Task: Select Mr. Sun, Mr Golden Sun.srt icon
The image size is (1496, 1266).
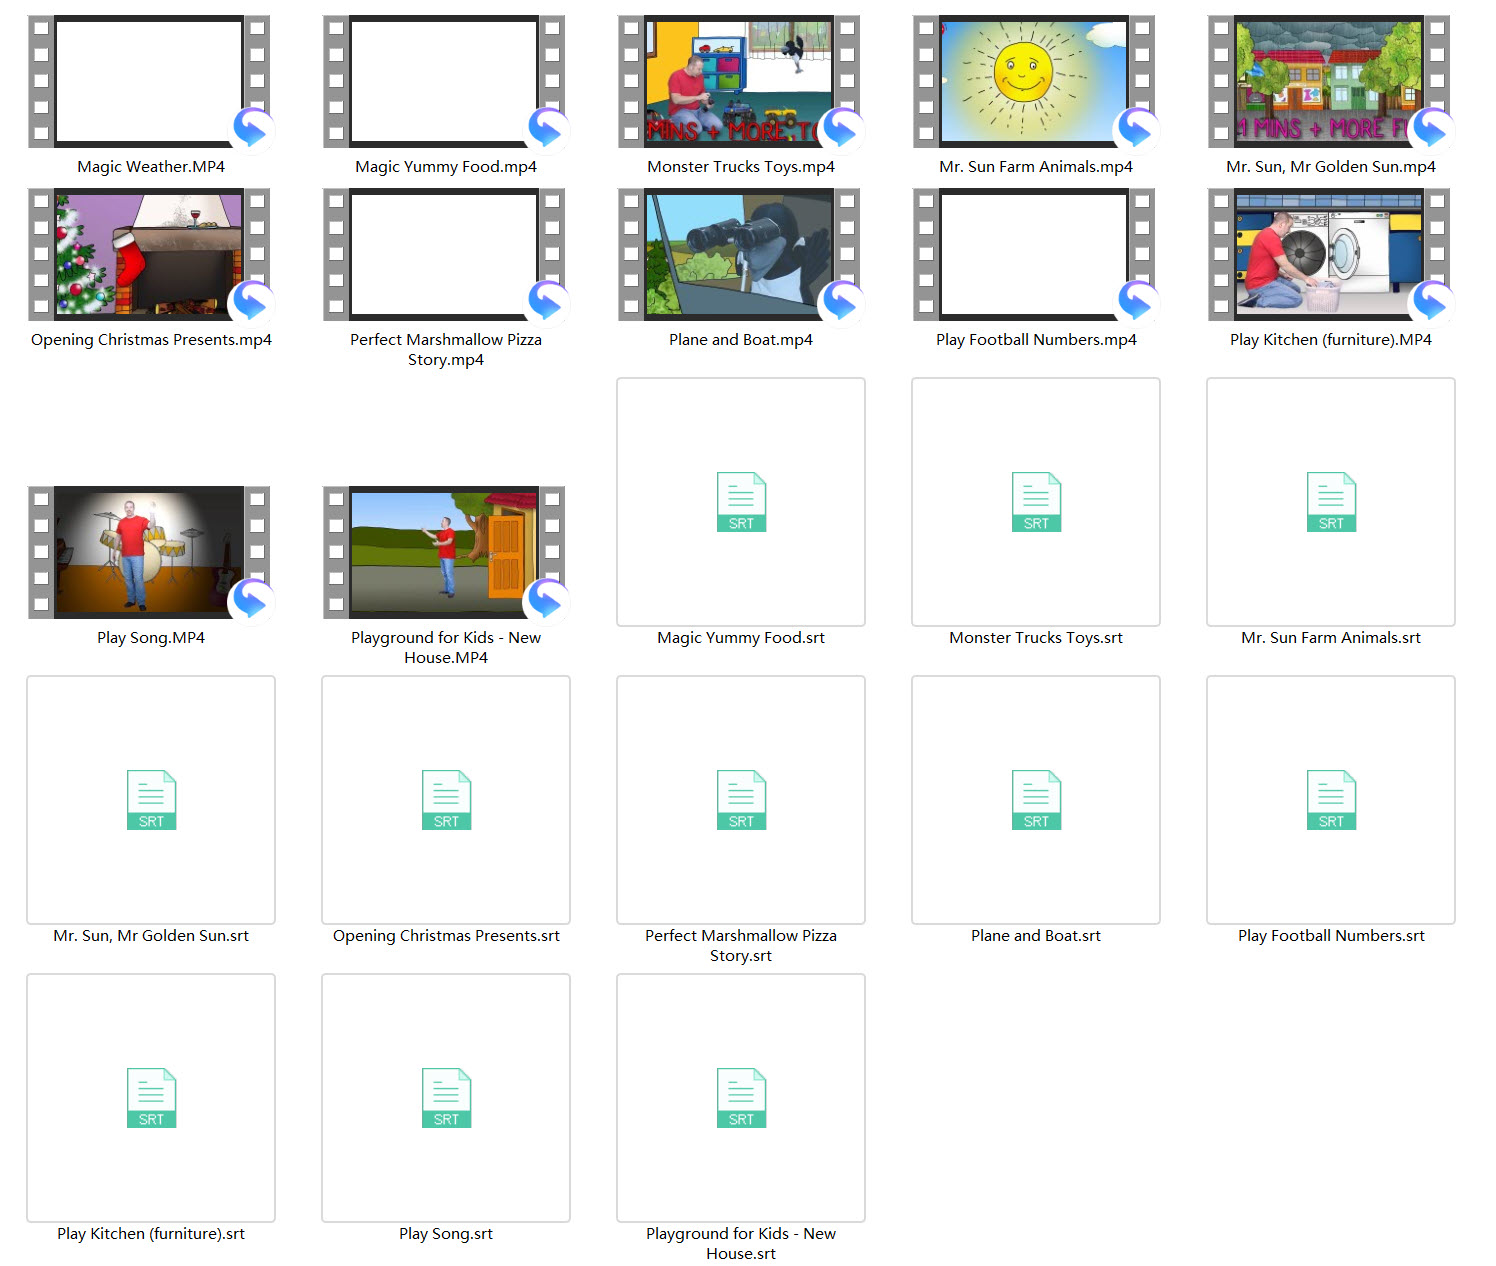Action: pyautogui.click(x=151, y=800)
